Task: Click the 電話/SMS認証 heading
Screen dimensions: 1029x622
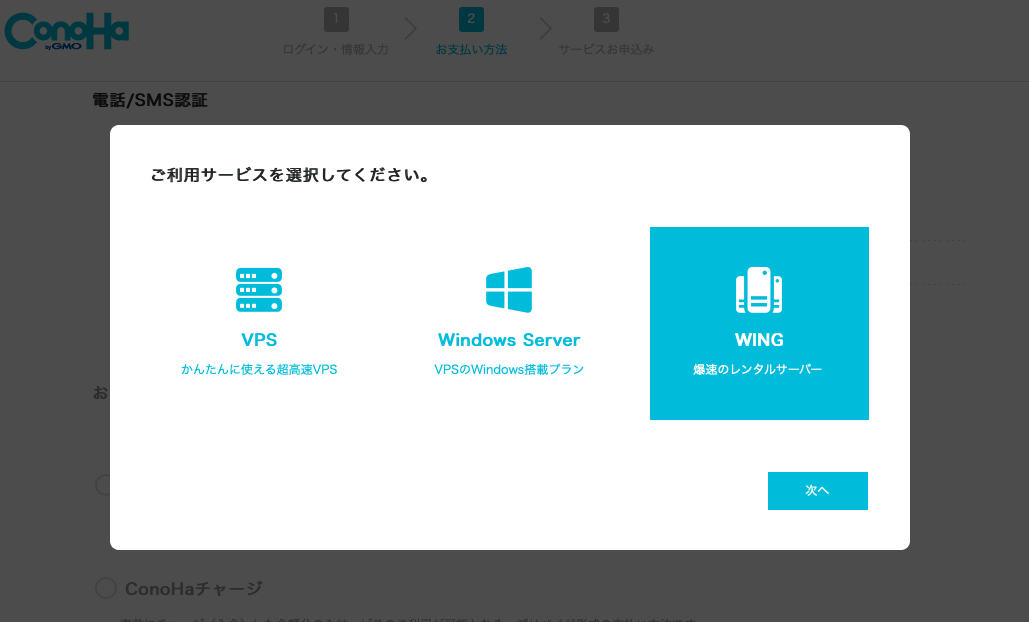Action: click(150, 100)
